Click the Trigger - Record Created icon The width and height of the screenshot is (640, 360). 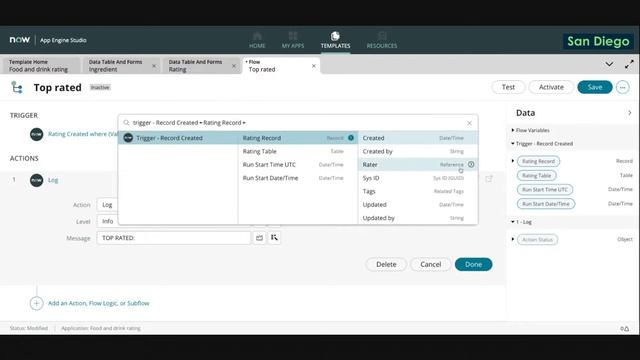click(x=128, y=138)
